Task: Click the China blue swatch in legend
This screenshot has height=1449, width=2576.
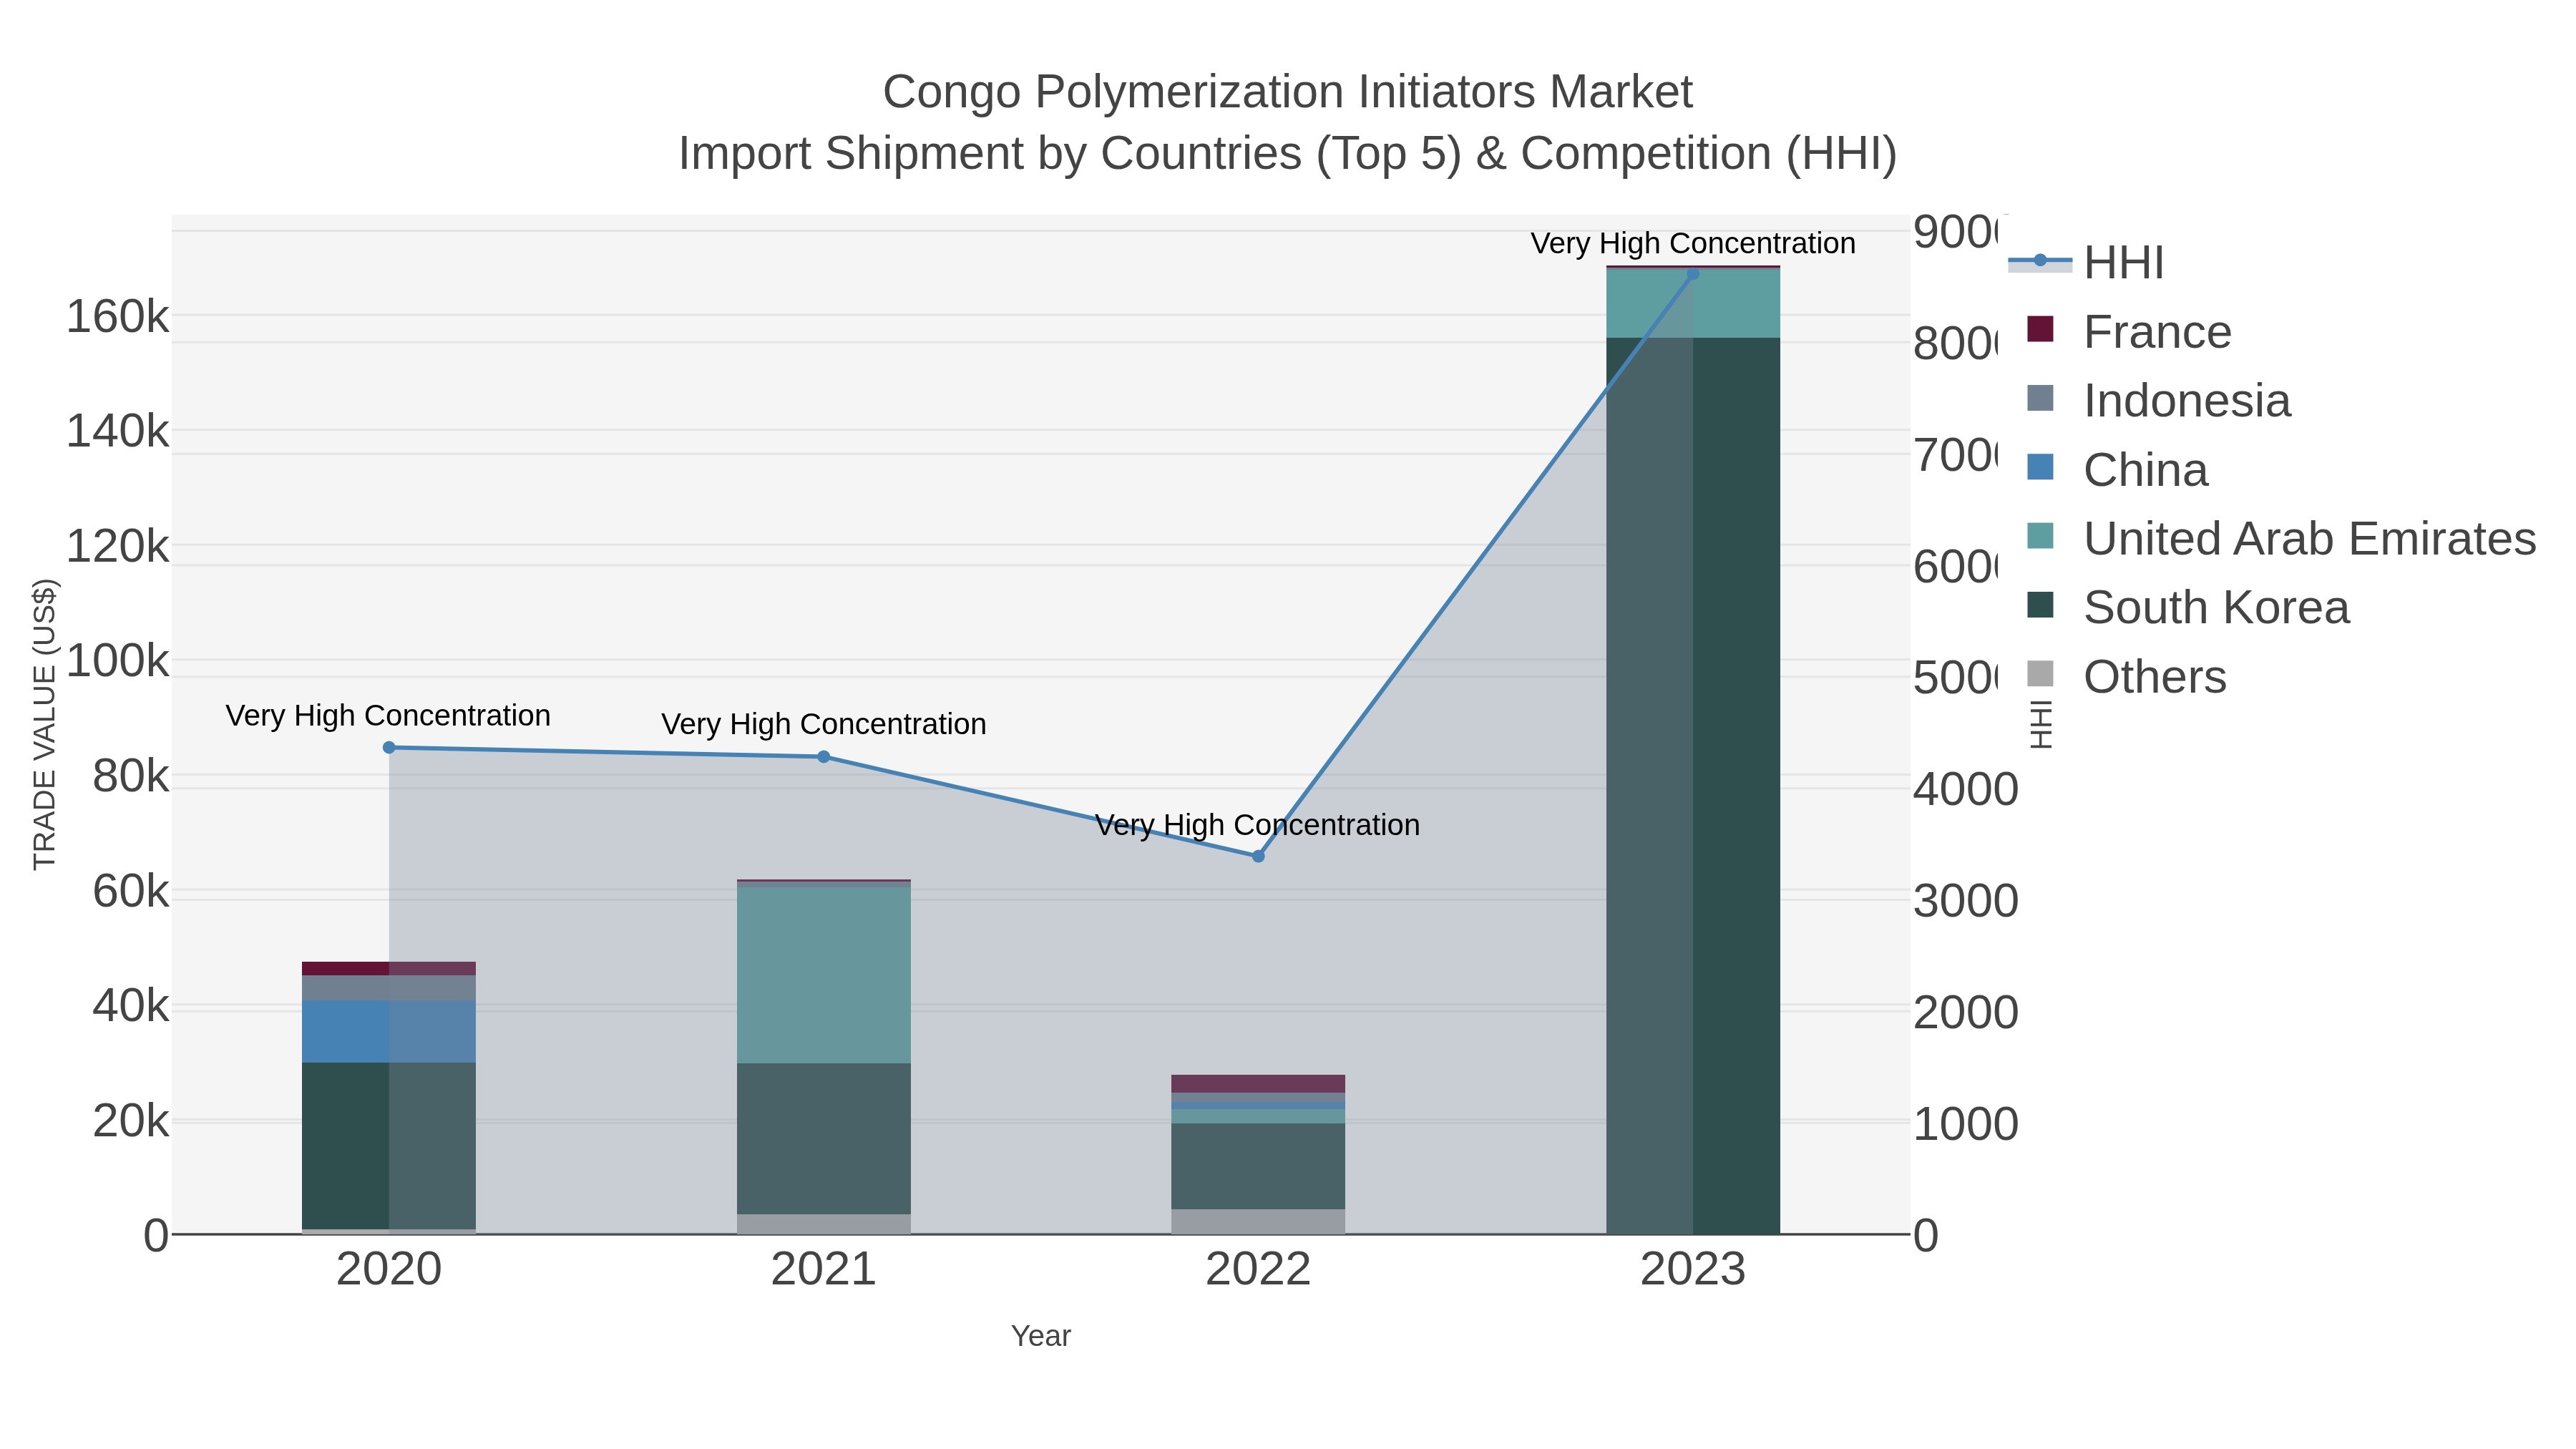Action: pos(2040,467)
